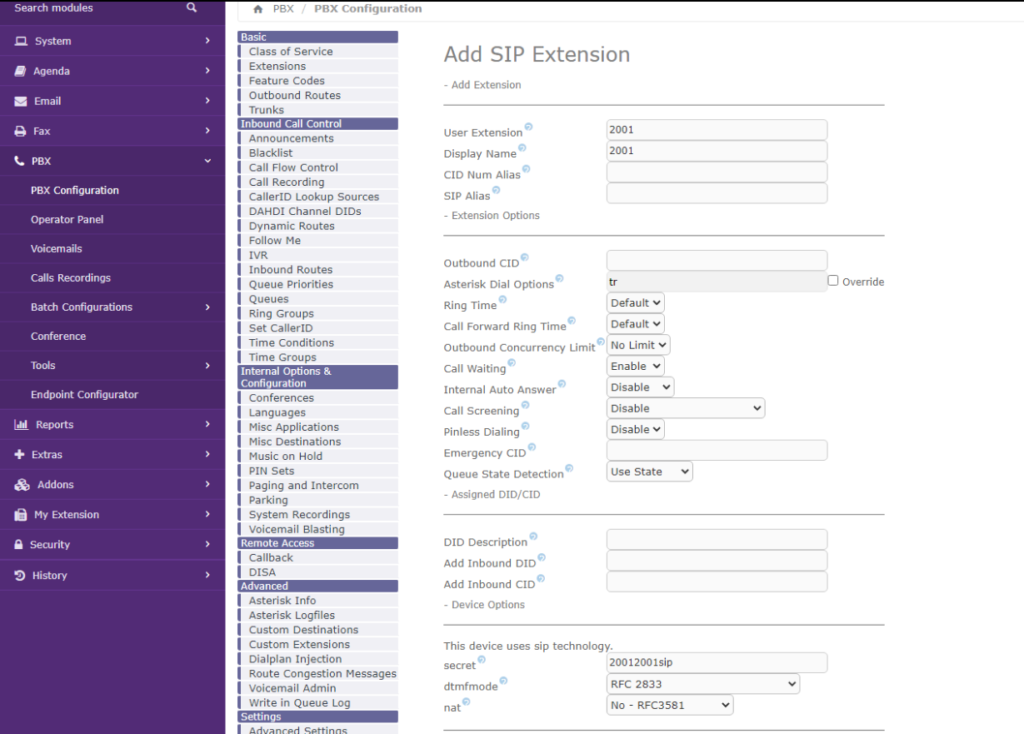Open the Ring Time dropdown
The height and width of the screenshot is (734, 1024).
click(x=635, y=303)
